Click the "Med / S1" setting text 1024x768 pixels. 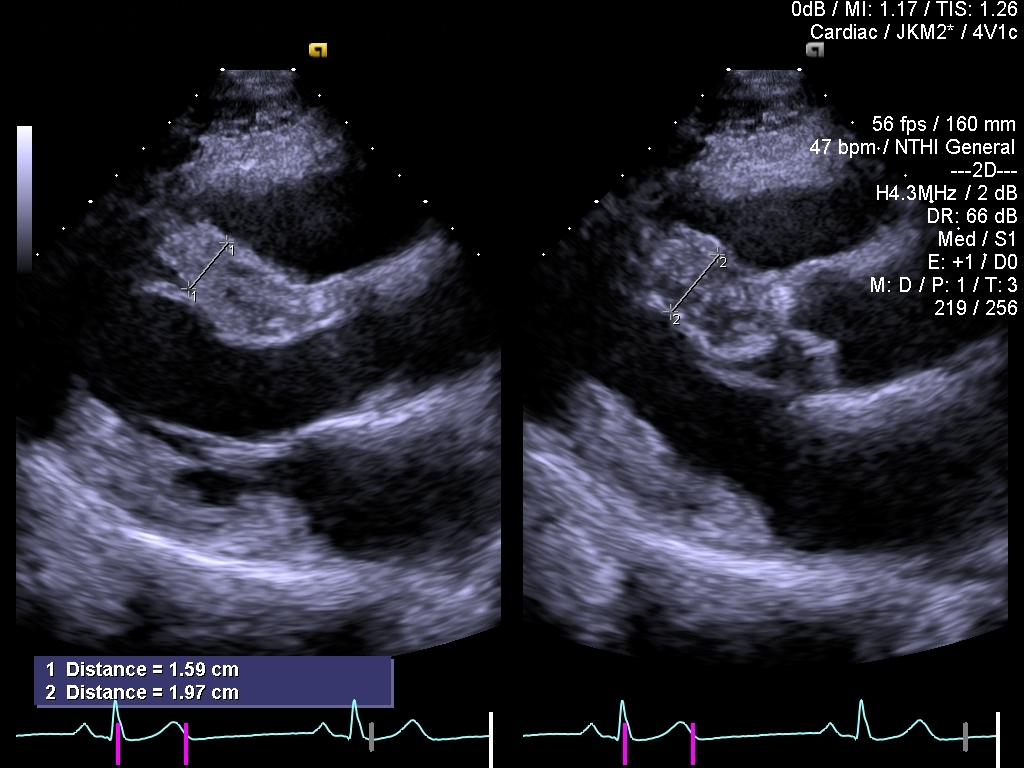[978, 239]
